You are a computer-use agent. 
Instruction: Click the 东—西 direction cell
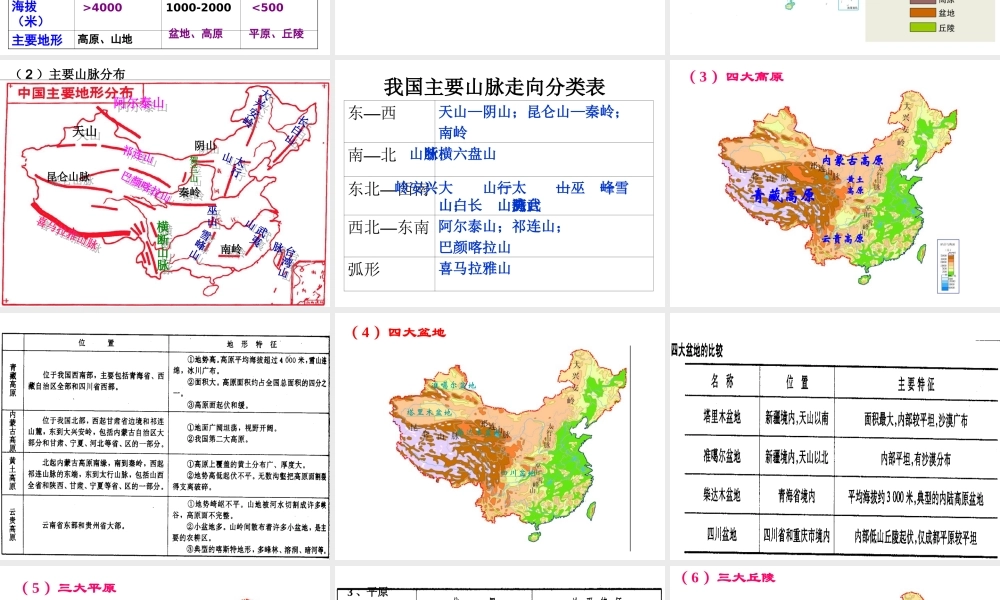point(372,113)
